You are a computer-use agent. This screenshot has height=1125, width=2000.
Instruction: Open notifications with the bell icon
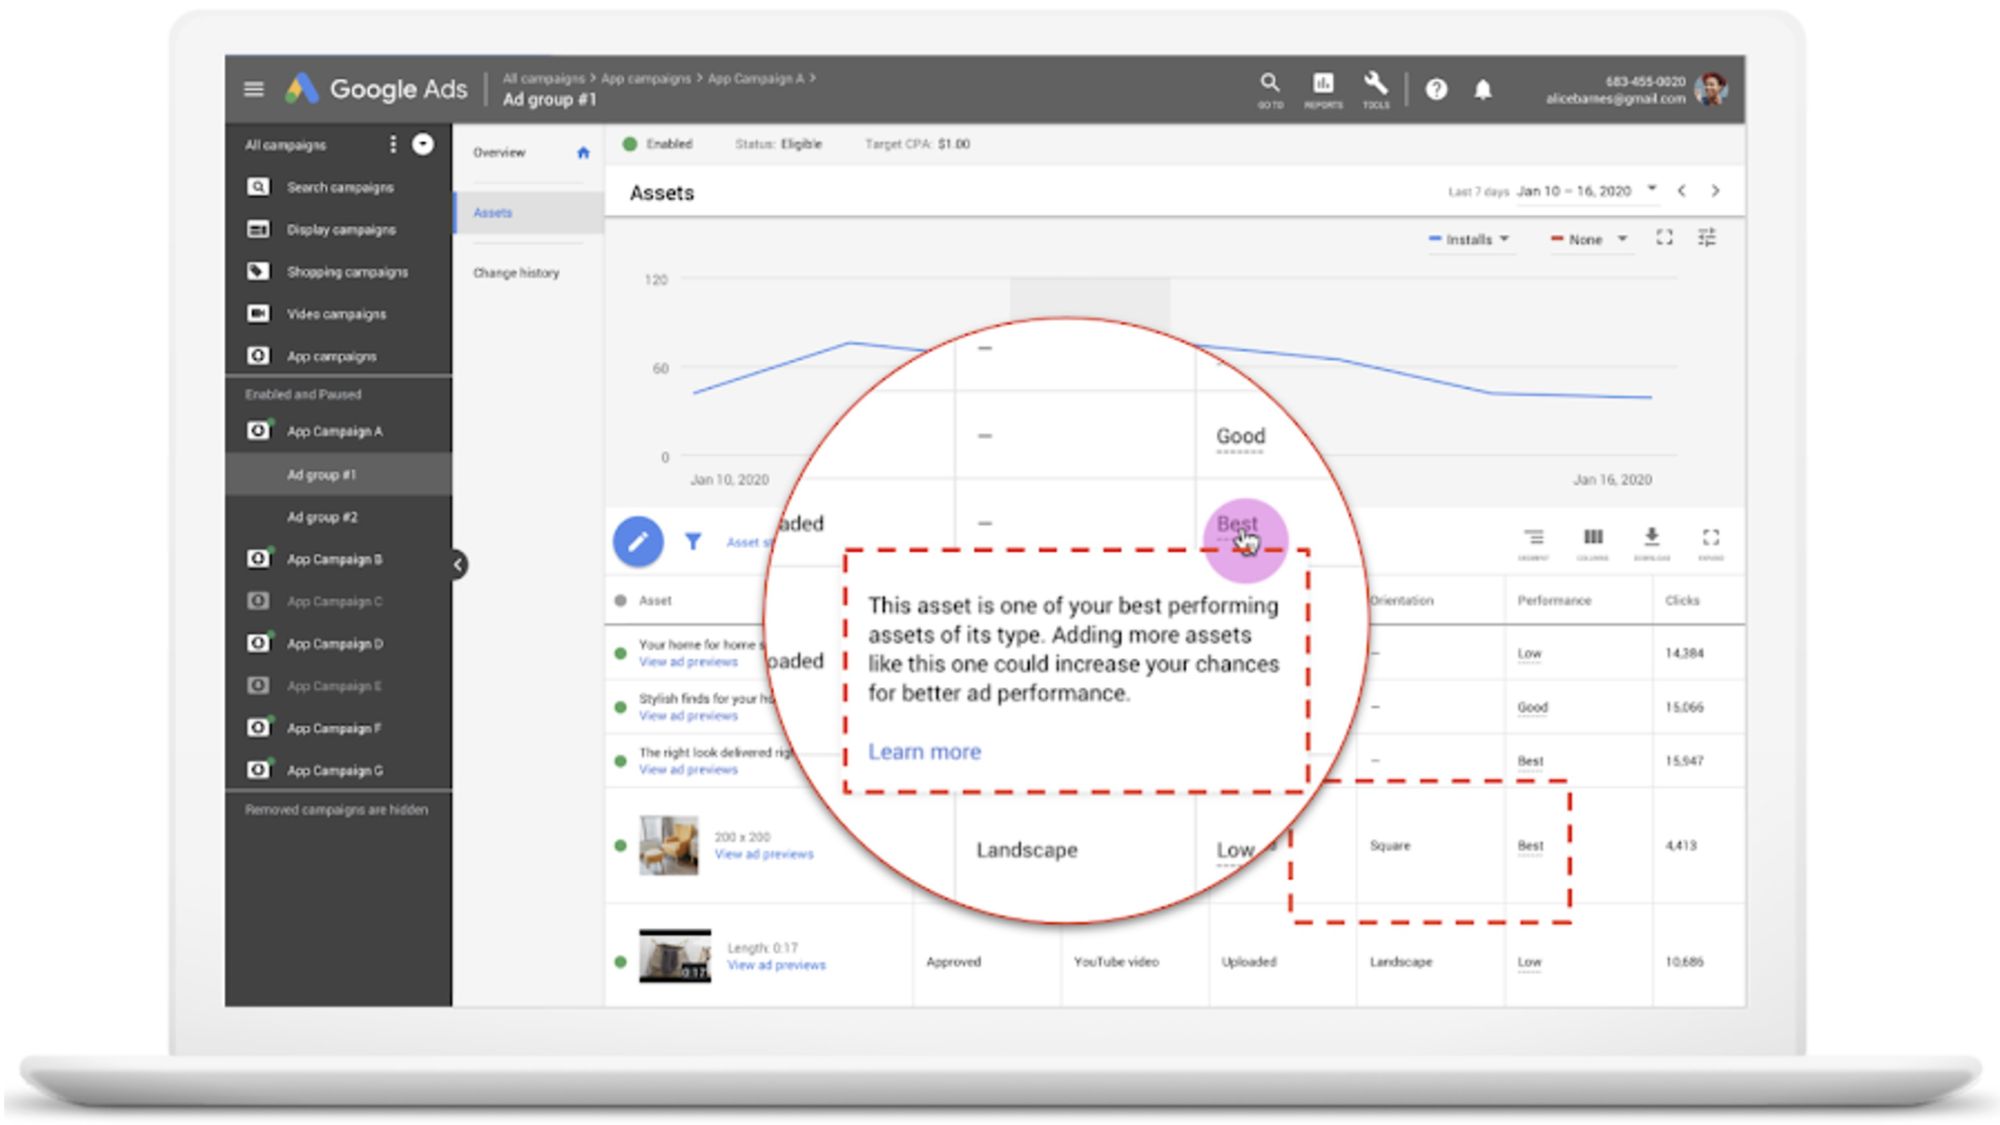tap(1483, 90)
